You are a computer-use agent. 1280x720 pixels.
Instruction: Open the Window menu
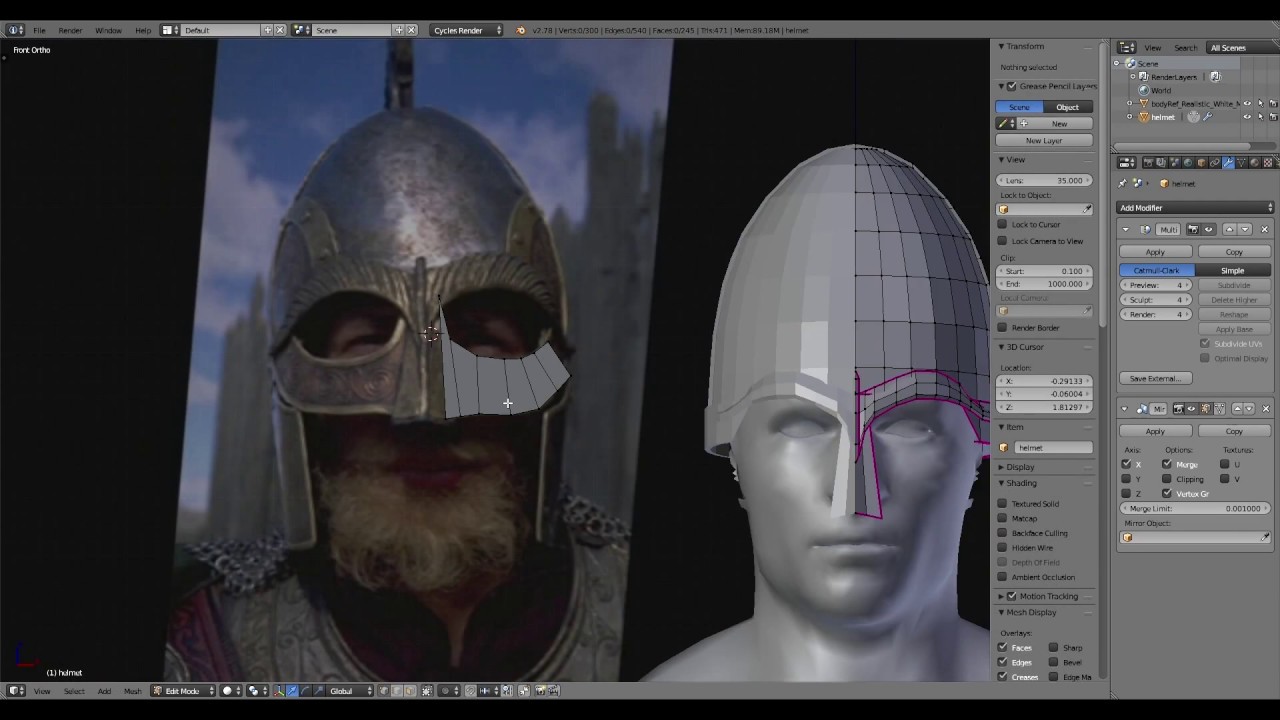tap(108, 30)
